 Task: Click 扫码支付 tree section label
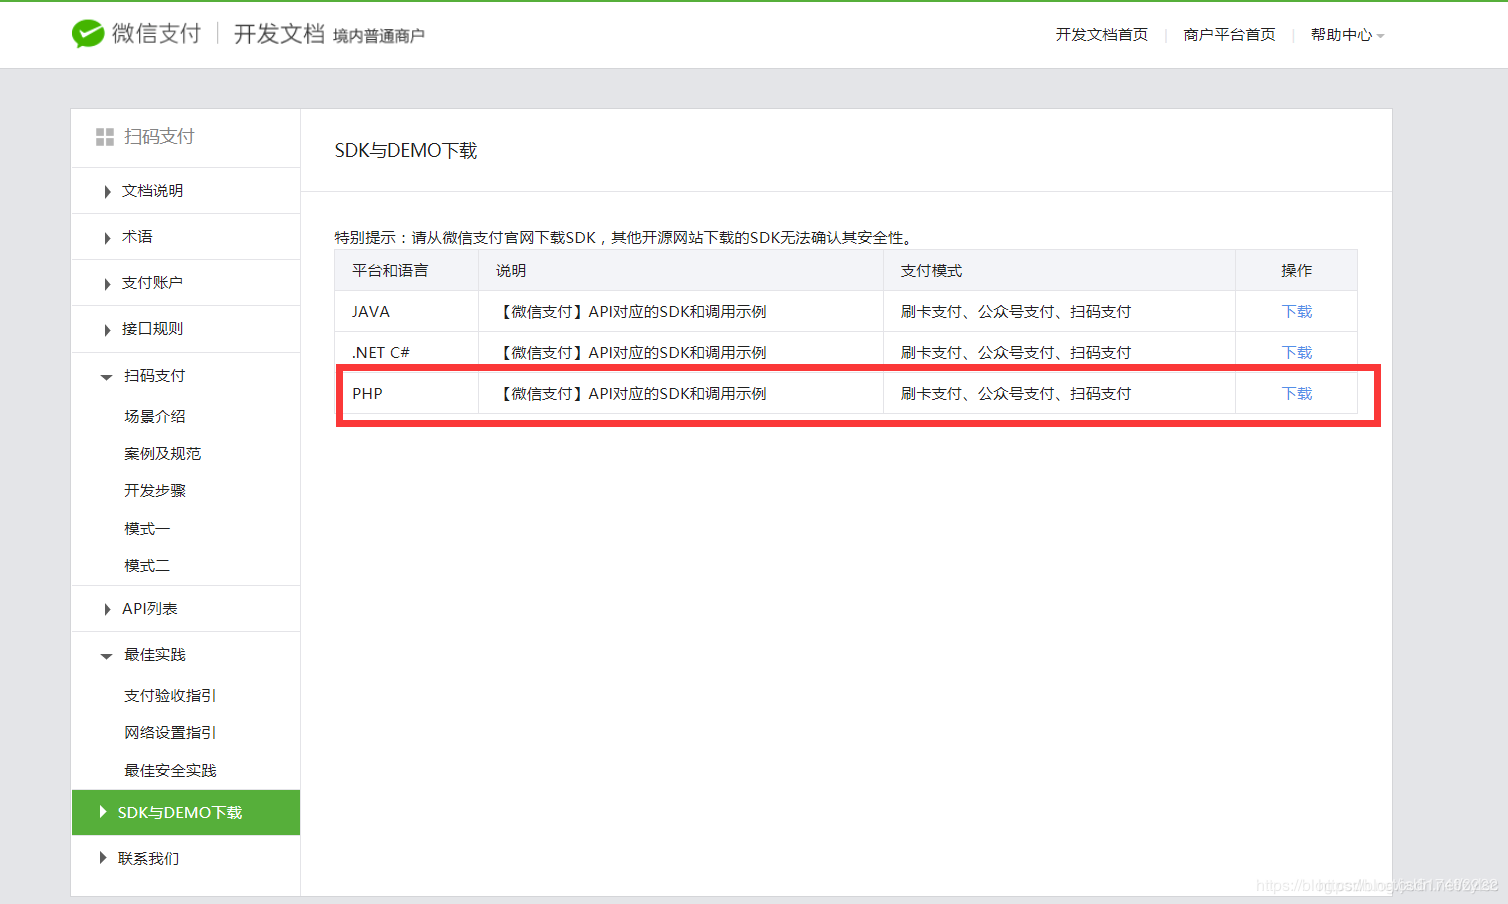(x=155, y=375)
